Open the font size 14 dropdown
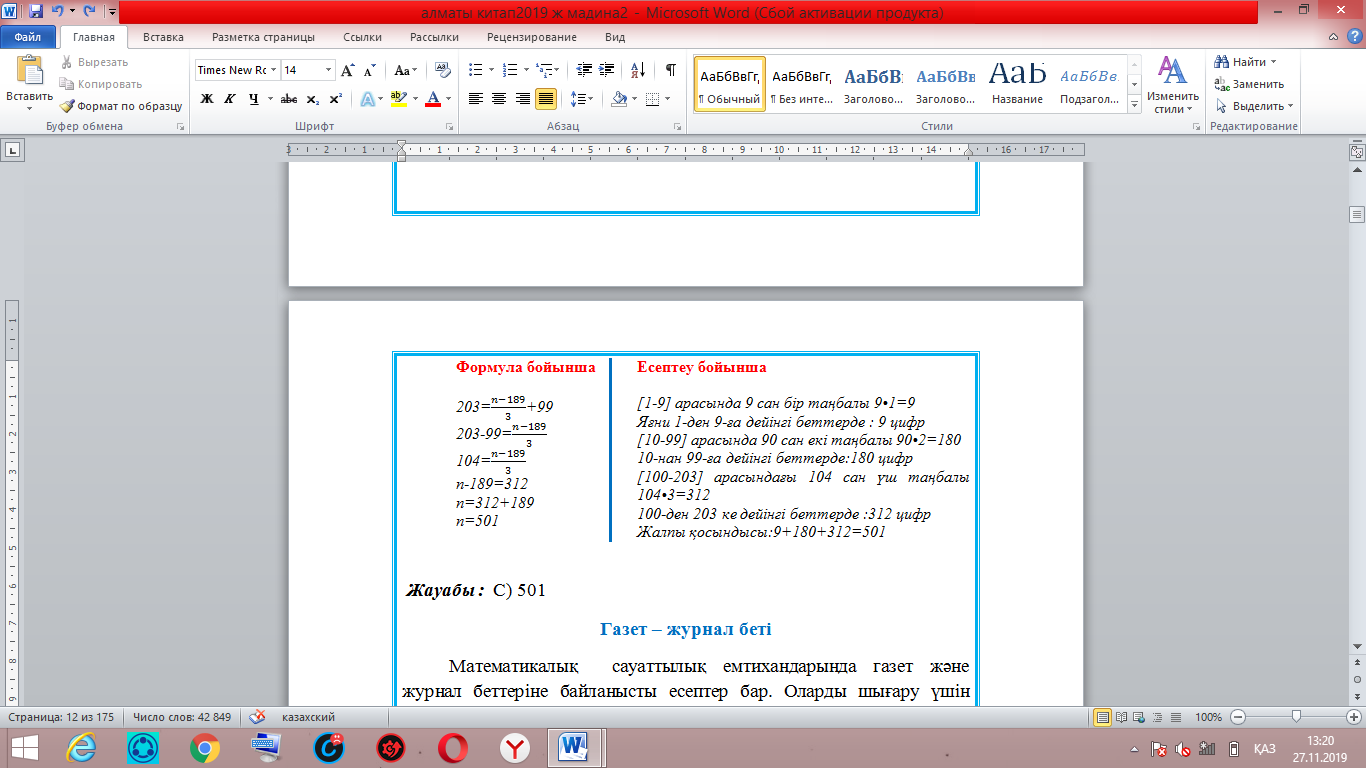Viewport: 1366px width, 768px height. [329, 70]
